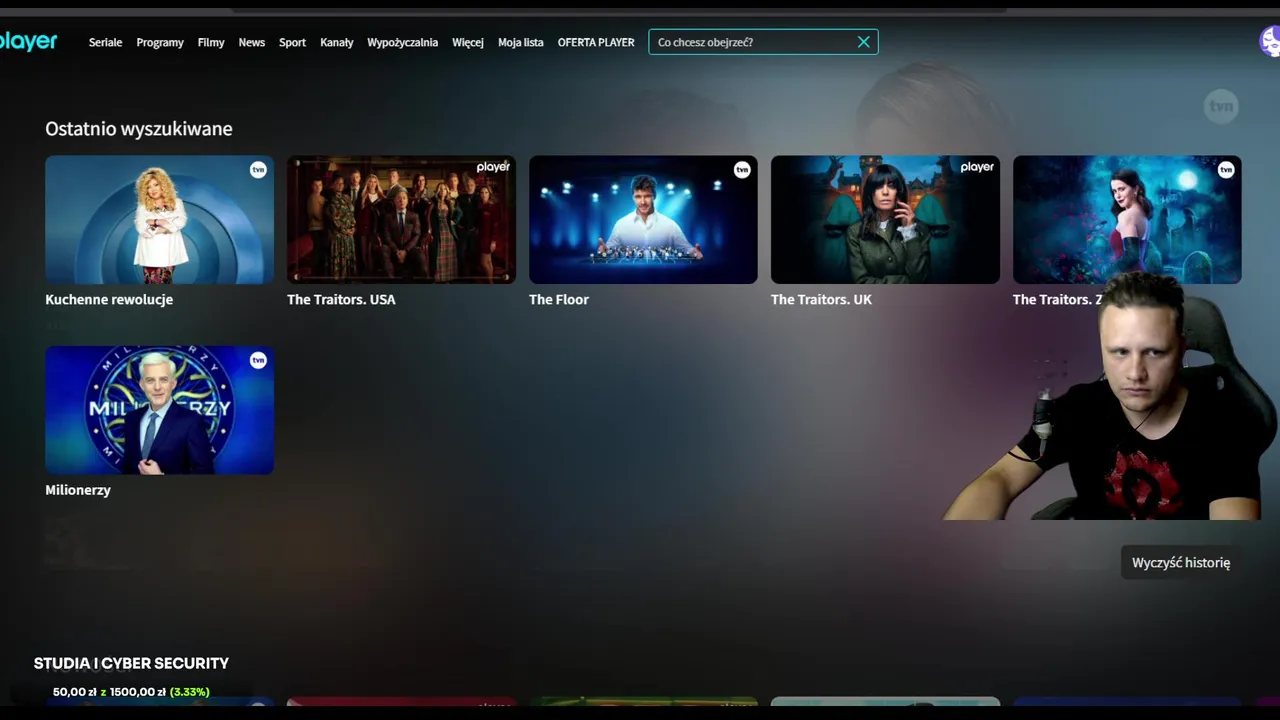Viewport: 1280px width, 720px height.
Task: Click the 'The Traitors. USA' title text
Action: tap(341, 299)
